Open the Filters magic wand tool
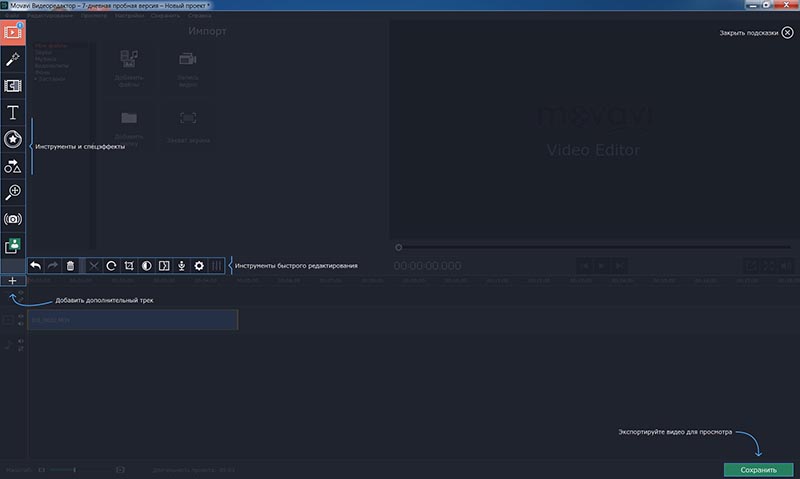The image size is (800, 479). point(13,59)
